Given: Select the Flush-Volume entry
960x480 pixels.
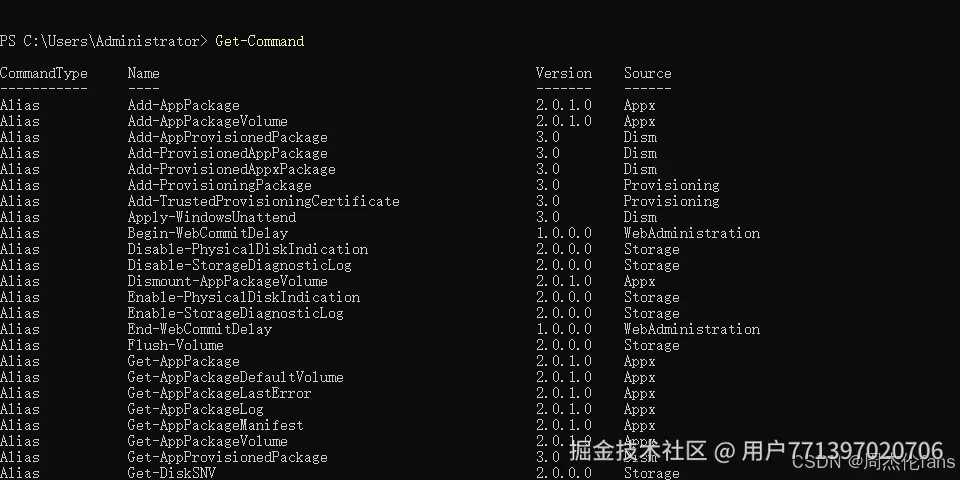Looking at the screenshot, I should [175, 345].
